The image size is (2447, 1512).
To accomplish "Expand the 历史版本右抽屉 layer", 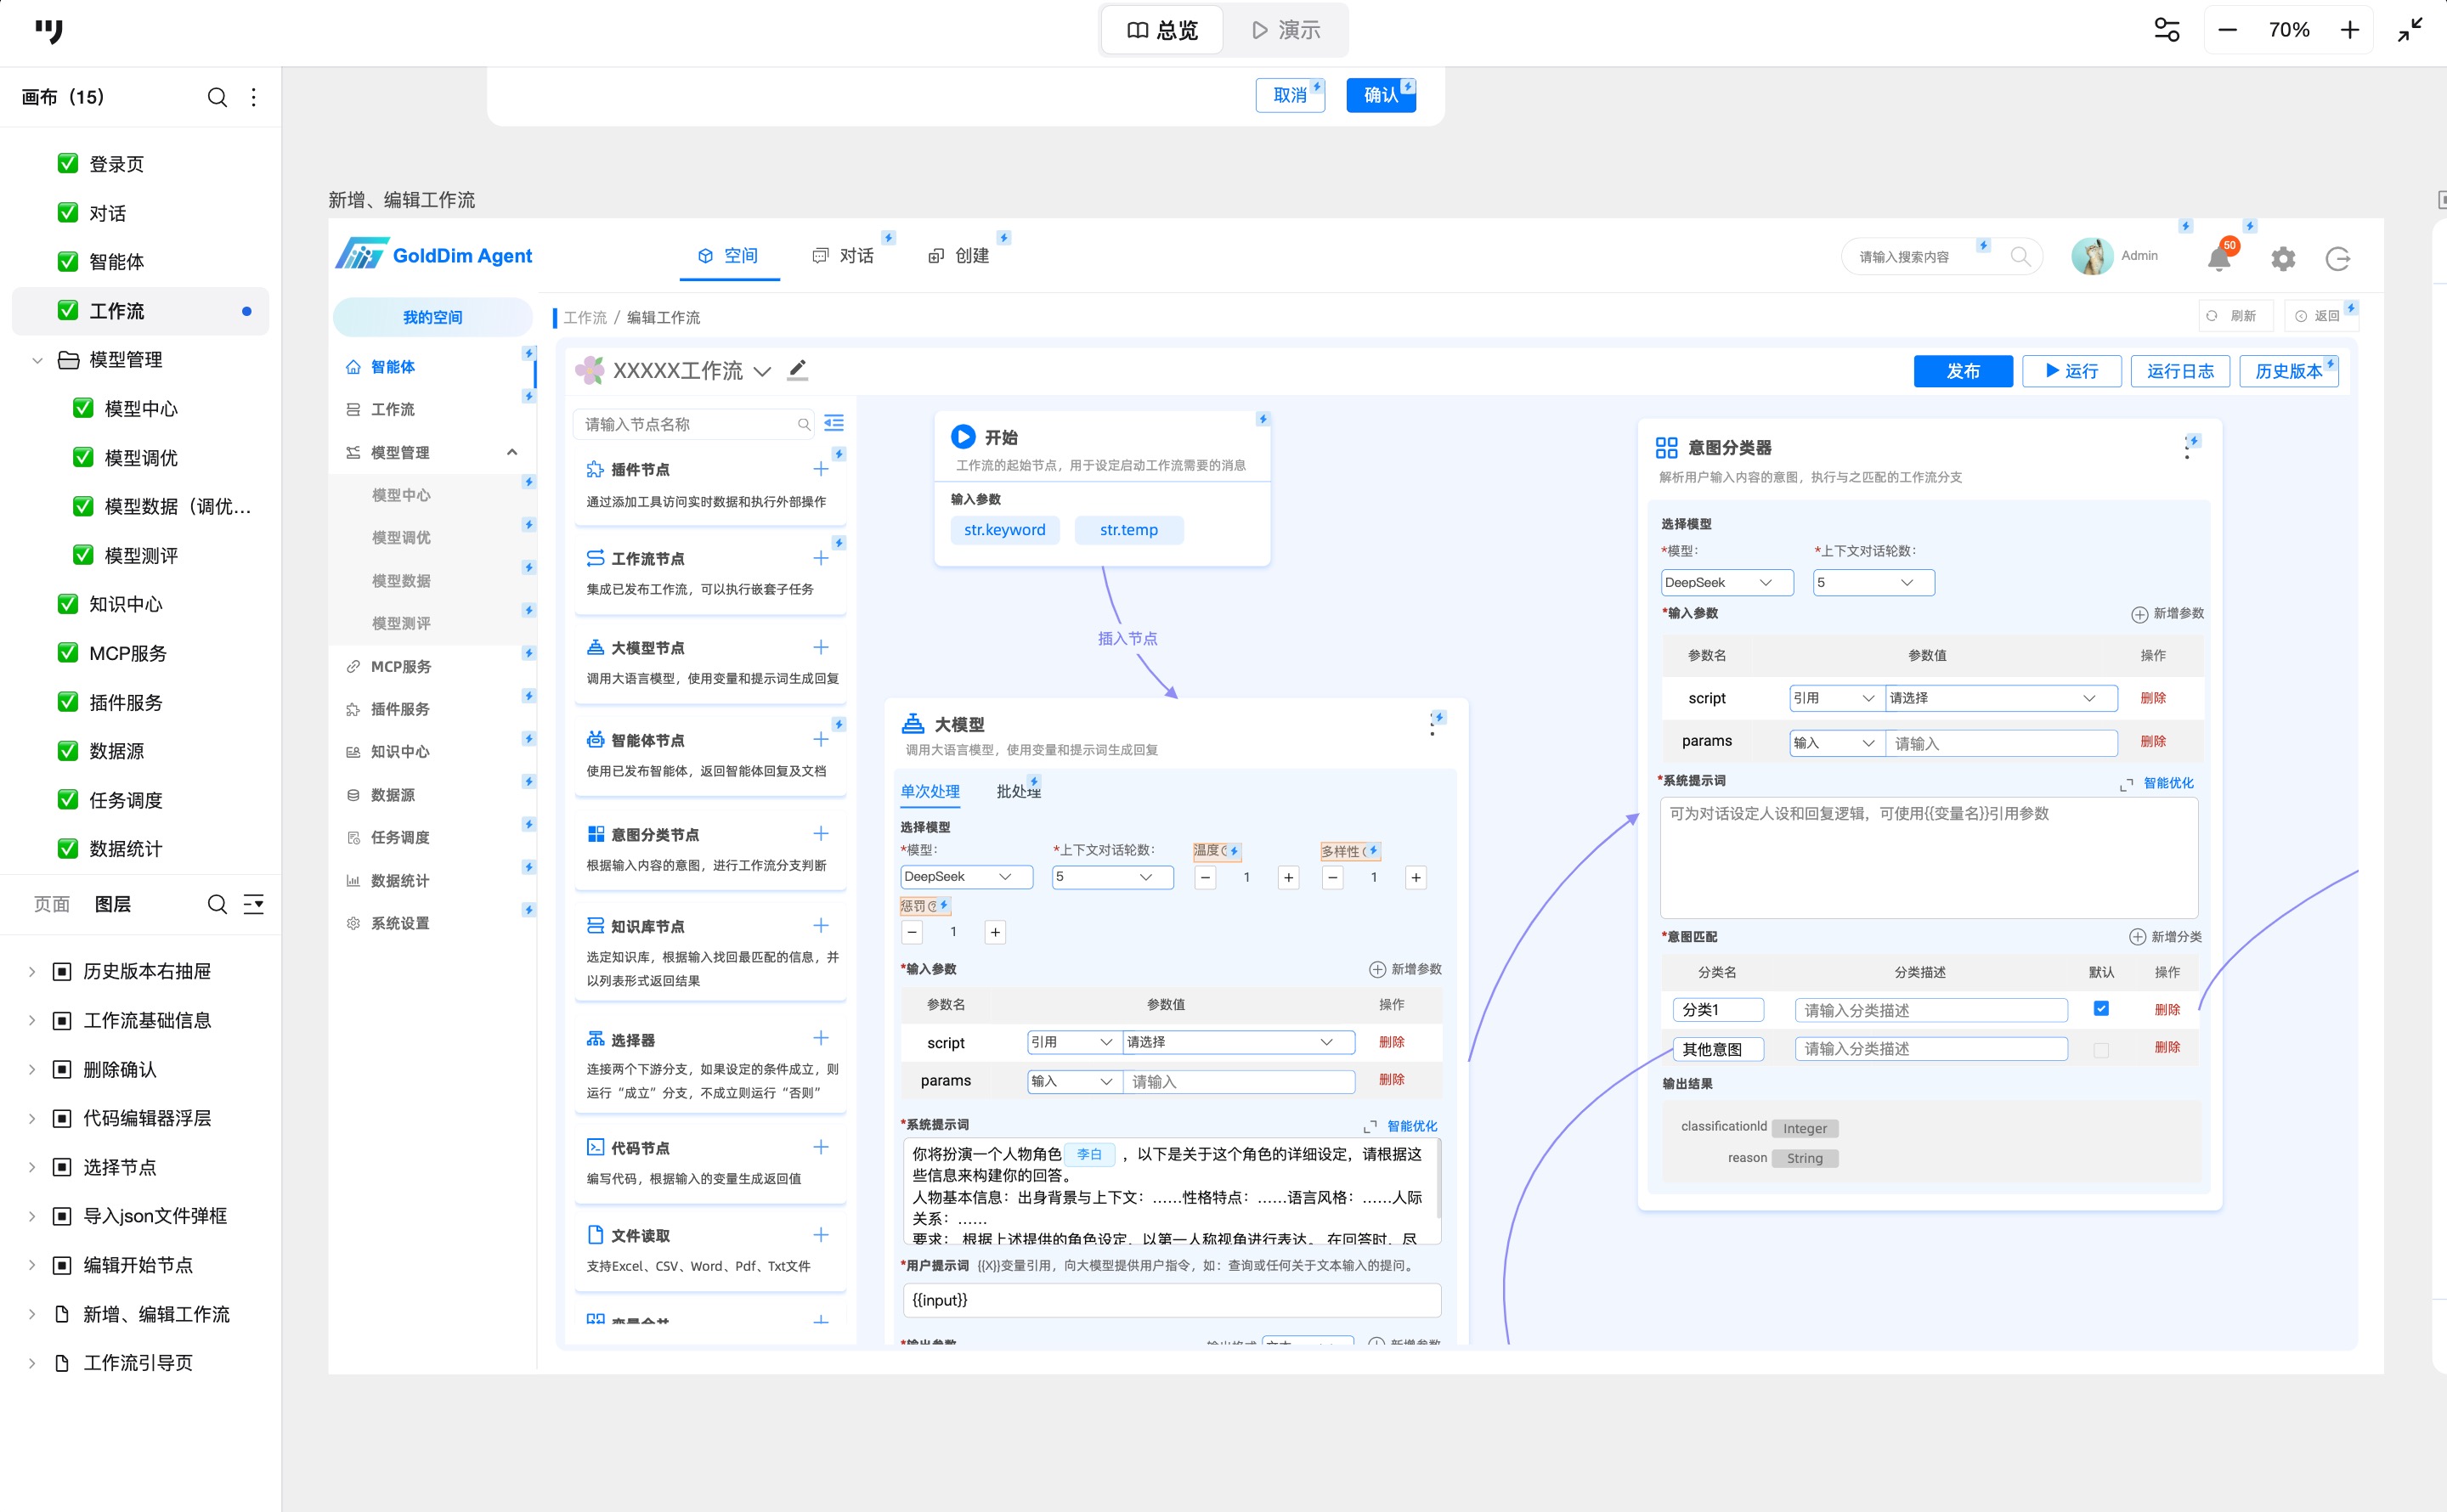I will (32, 971).
